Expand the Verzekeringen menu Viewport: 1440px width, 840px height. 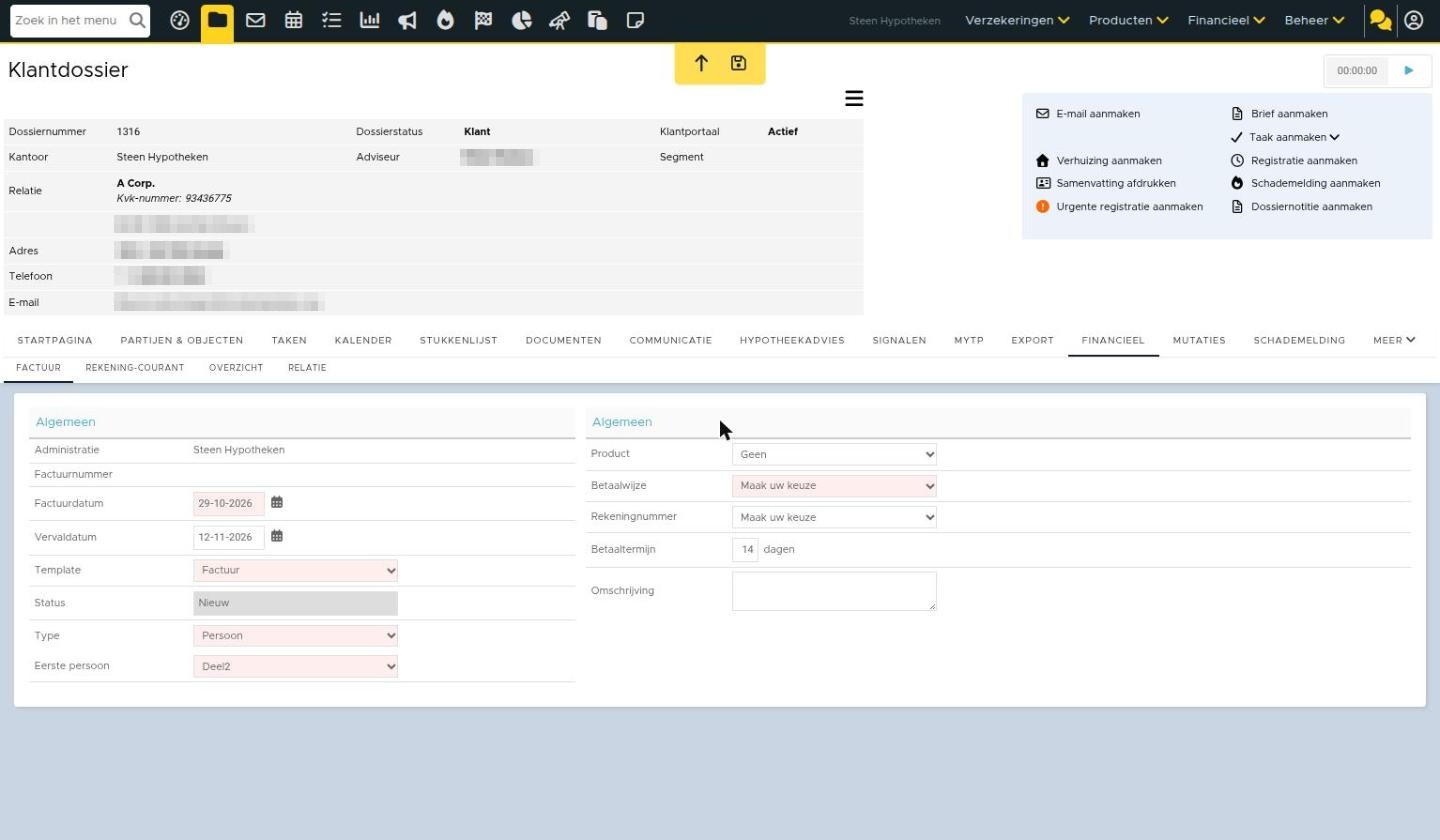(x=1017, y=20)
